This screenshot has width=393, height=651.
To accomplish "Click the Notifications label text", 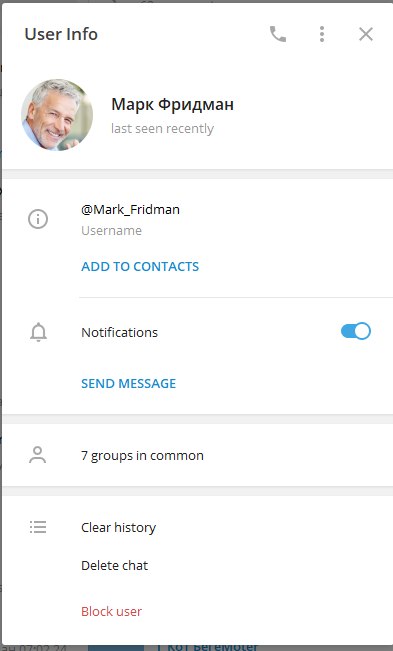I will pyautogui.click(x=120, y=332).
